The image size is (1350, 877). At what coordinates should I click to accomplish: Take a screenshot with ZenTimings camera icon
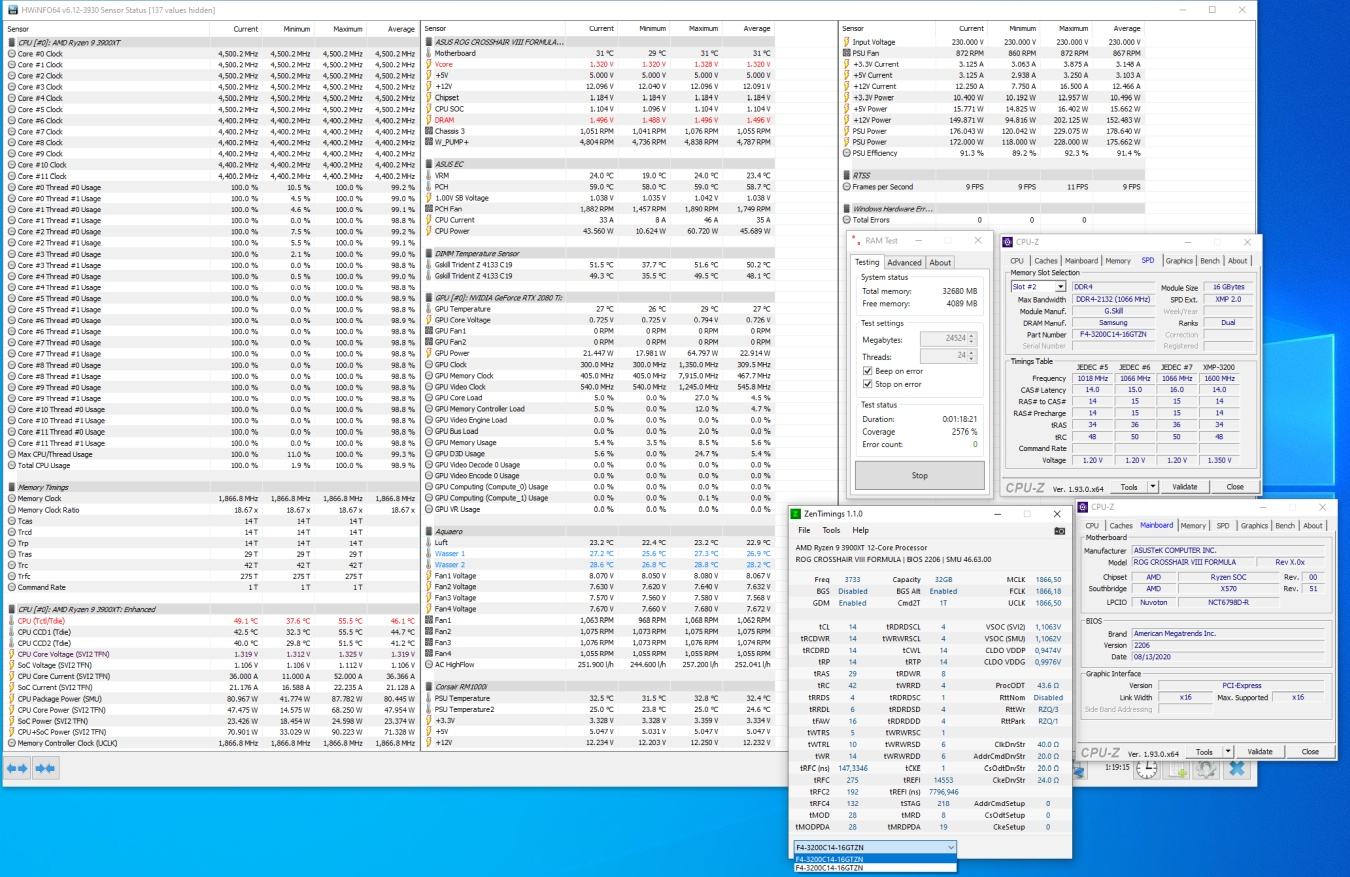point(1059,531)
